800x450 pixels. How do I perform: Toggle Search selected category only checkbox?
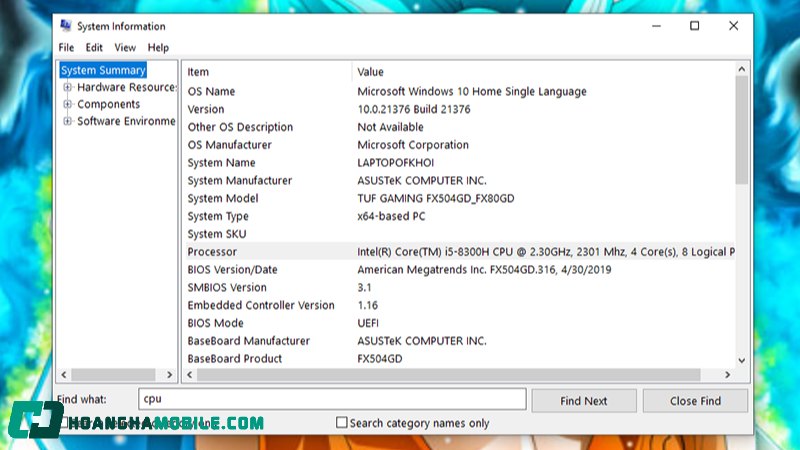[x=66, y=423]
